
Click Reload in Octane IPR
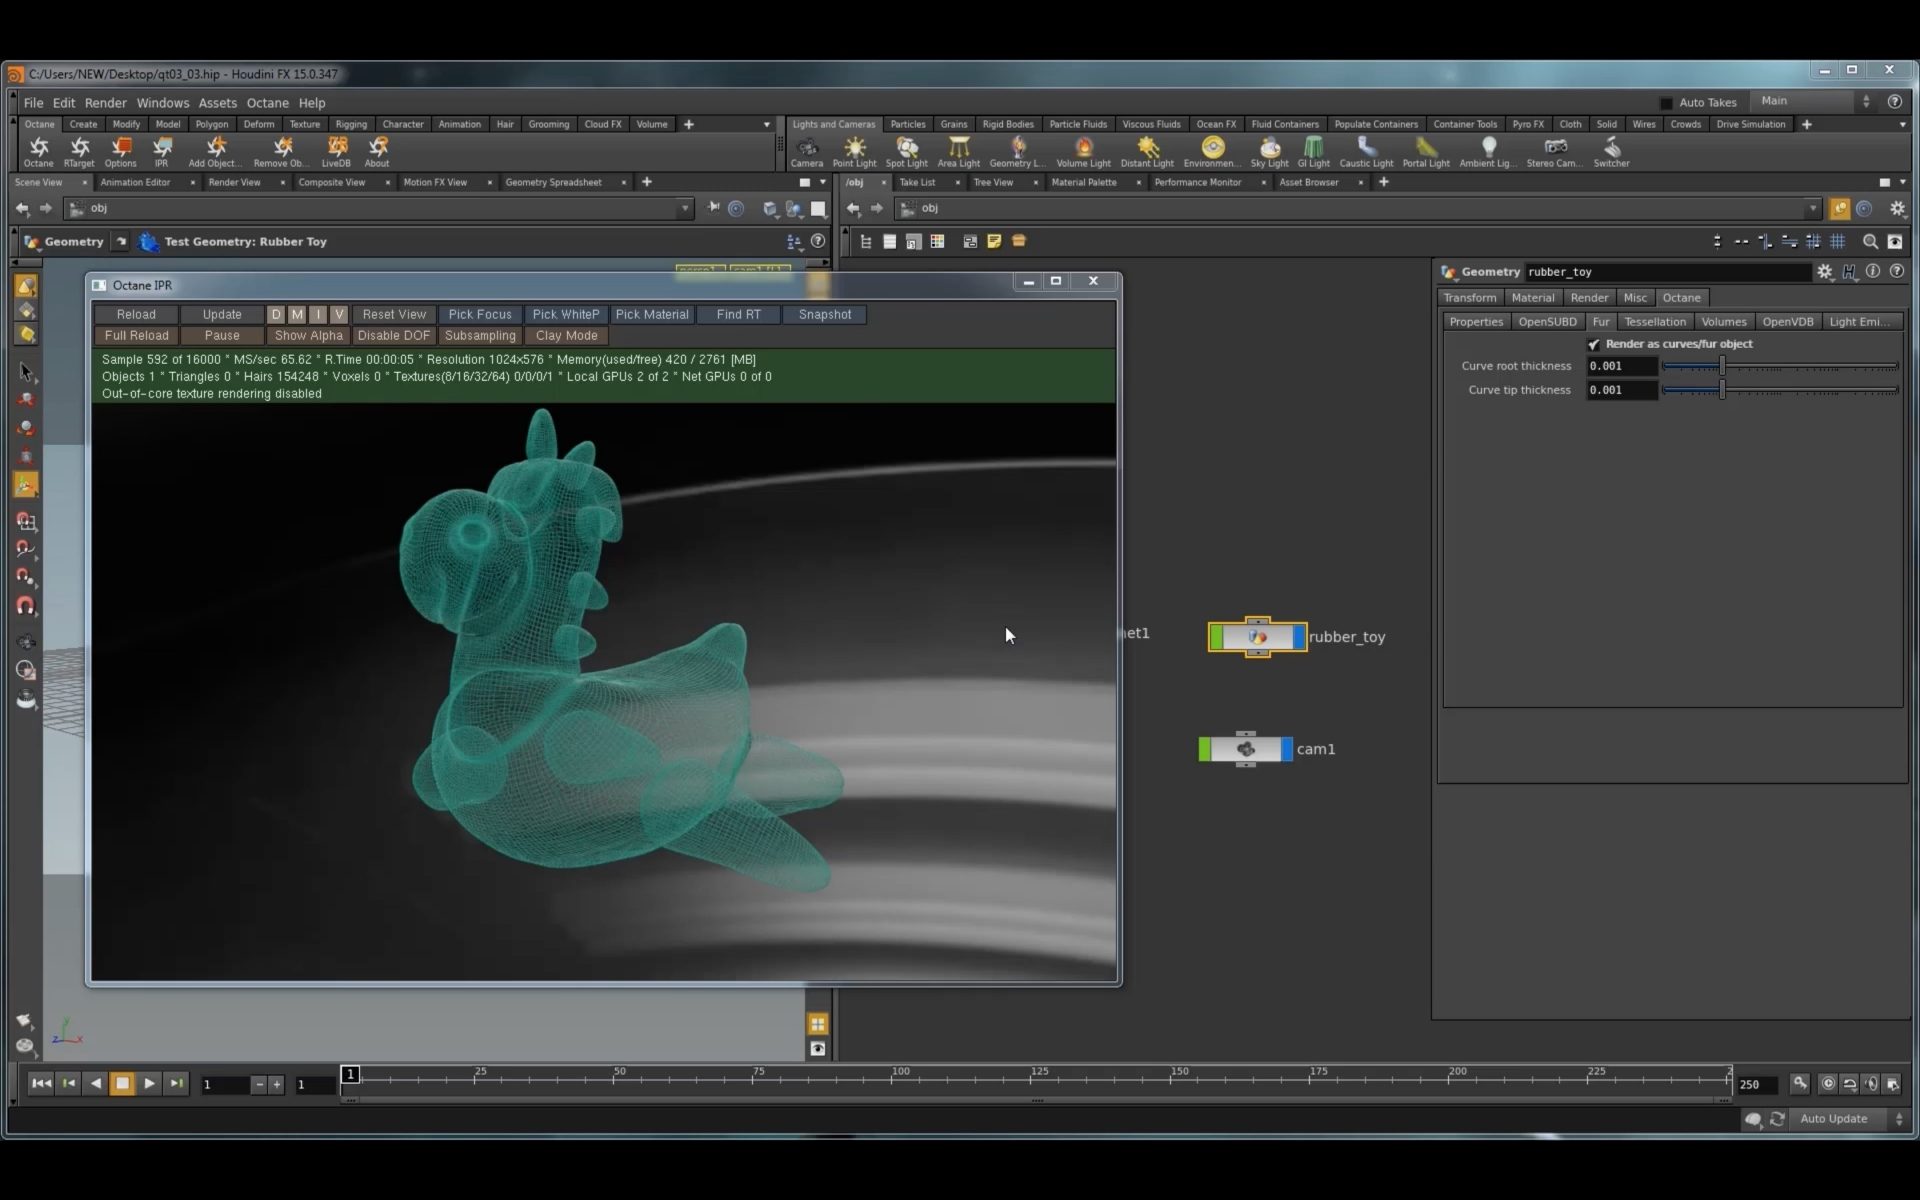tap(136, 314)
